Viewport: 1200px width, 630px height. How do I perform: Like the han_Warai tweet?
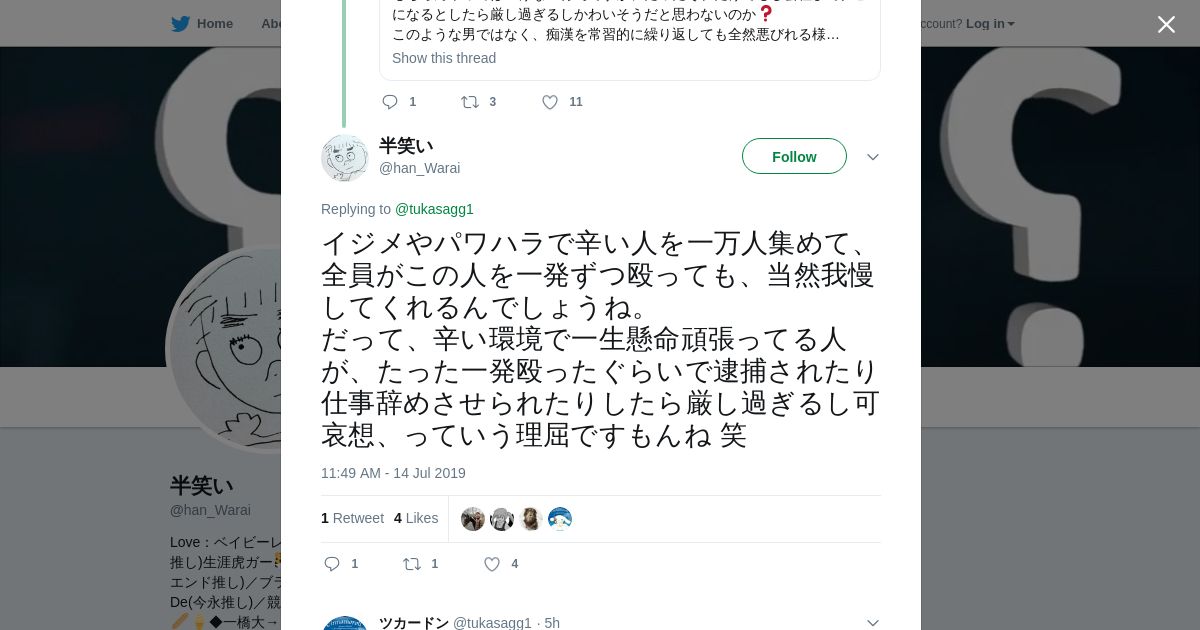pyautogui.click(x=492, y=564)
